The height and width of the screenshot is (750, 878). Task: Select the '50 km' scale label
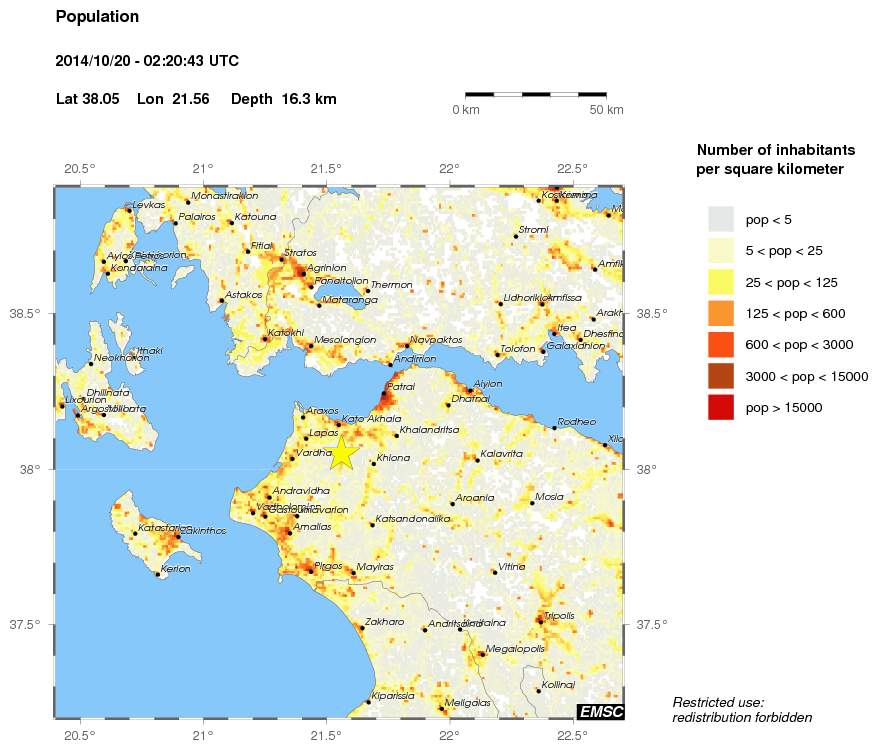click(606, 110)
